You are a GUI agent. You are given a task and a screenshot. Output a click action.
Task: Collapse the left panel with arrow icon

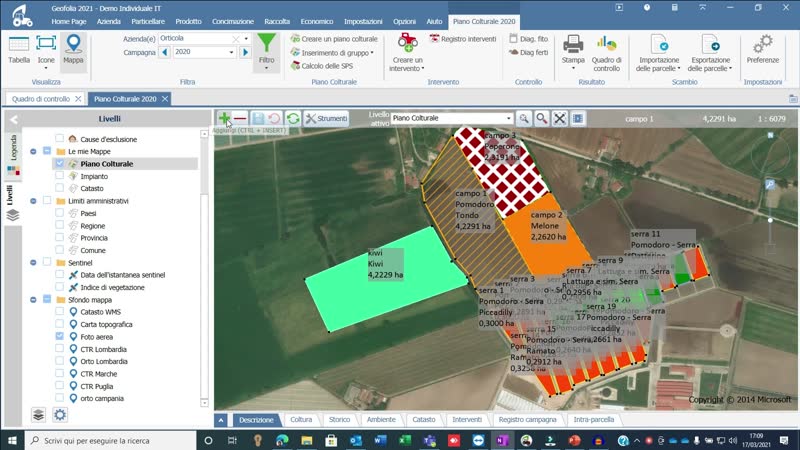tap(14, 119)
